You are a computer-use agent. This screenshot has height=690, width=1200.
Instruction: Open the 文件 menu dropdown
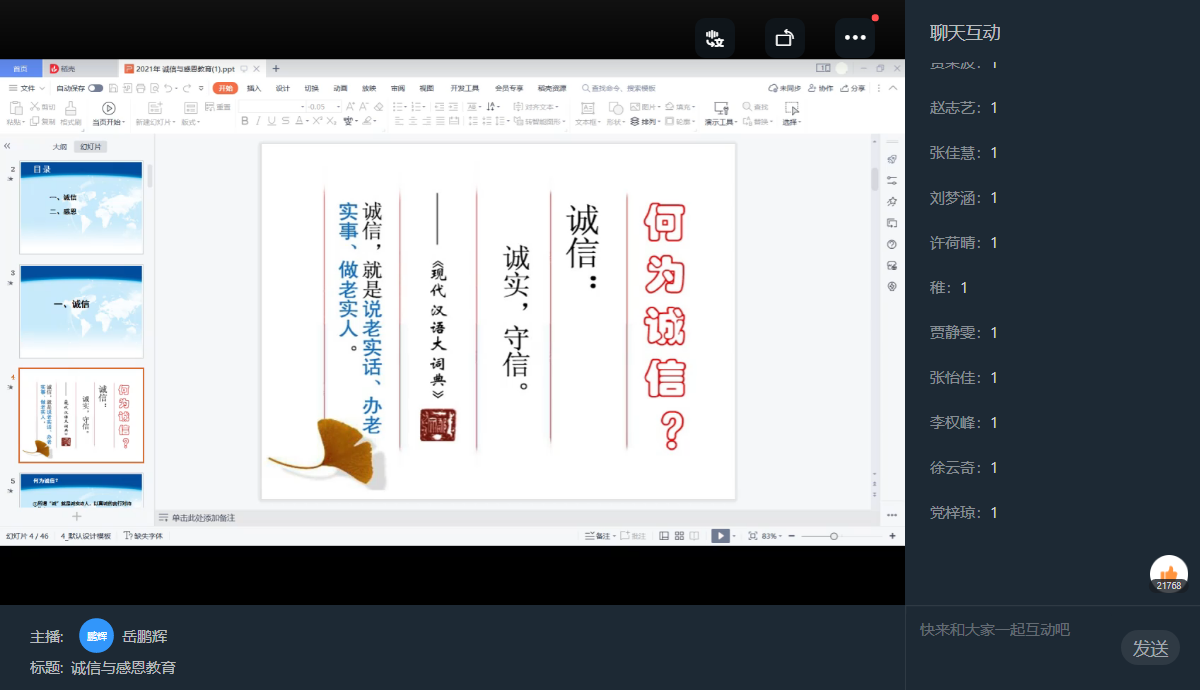(27, 88)
